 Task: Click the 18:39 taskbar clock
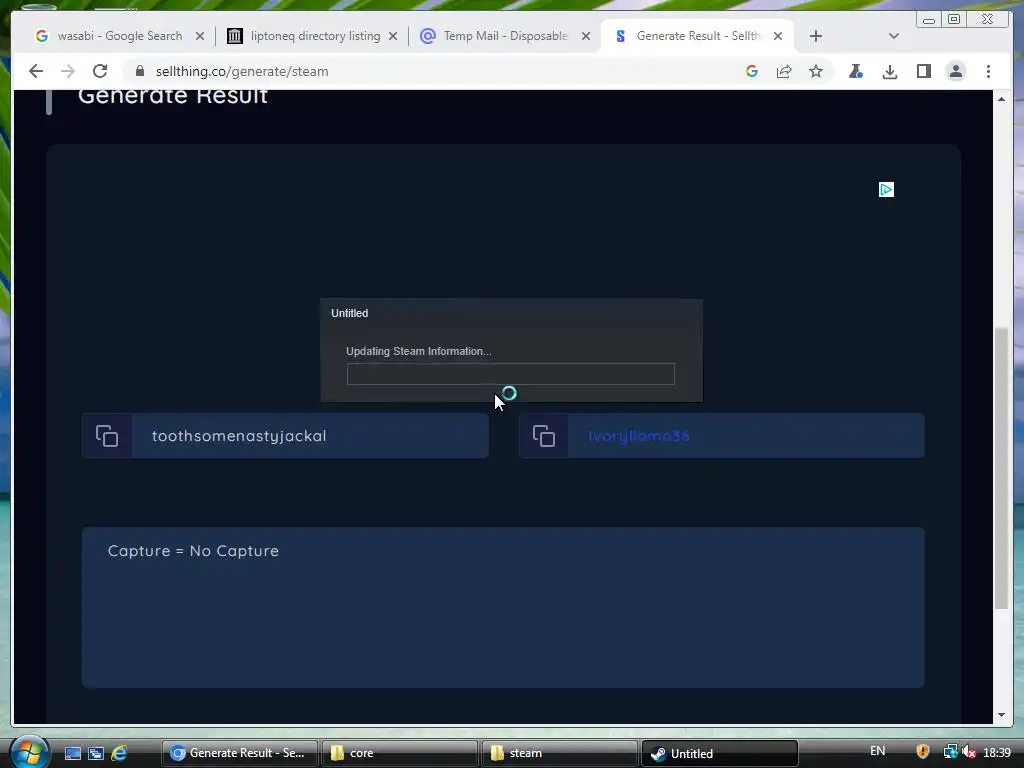997,752
